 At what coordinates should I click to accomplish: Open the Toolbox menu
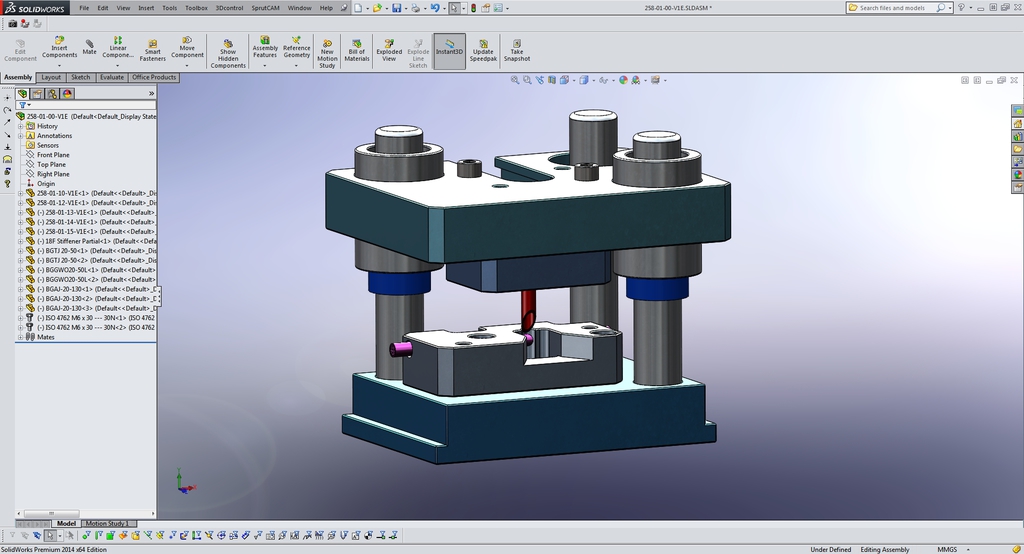click(196, 7)
